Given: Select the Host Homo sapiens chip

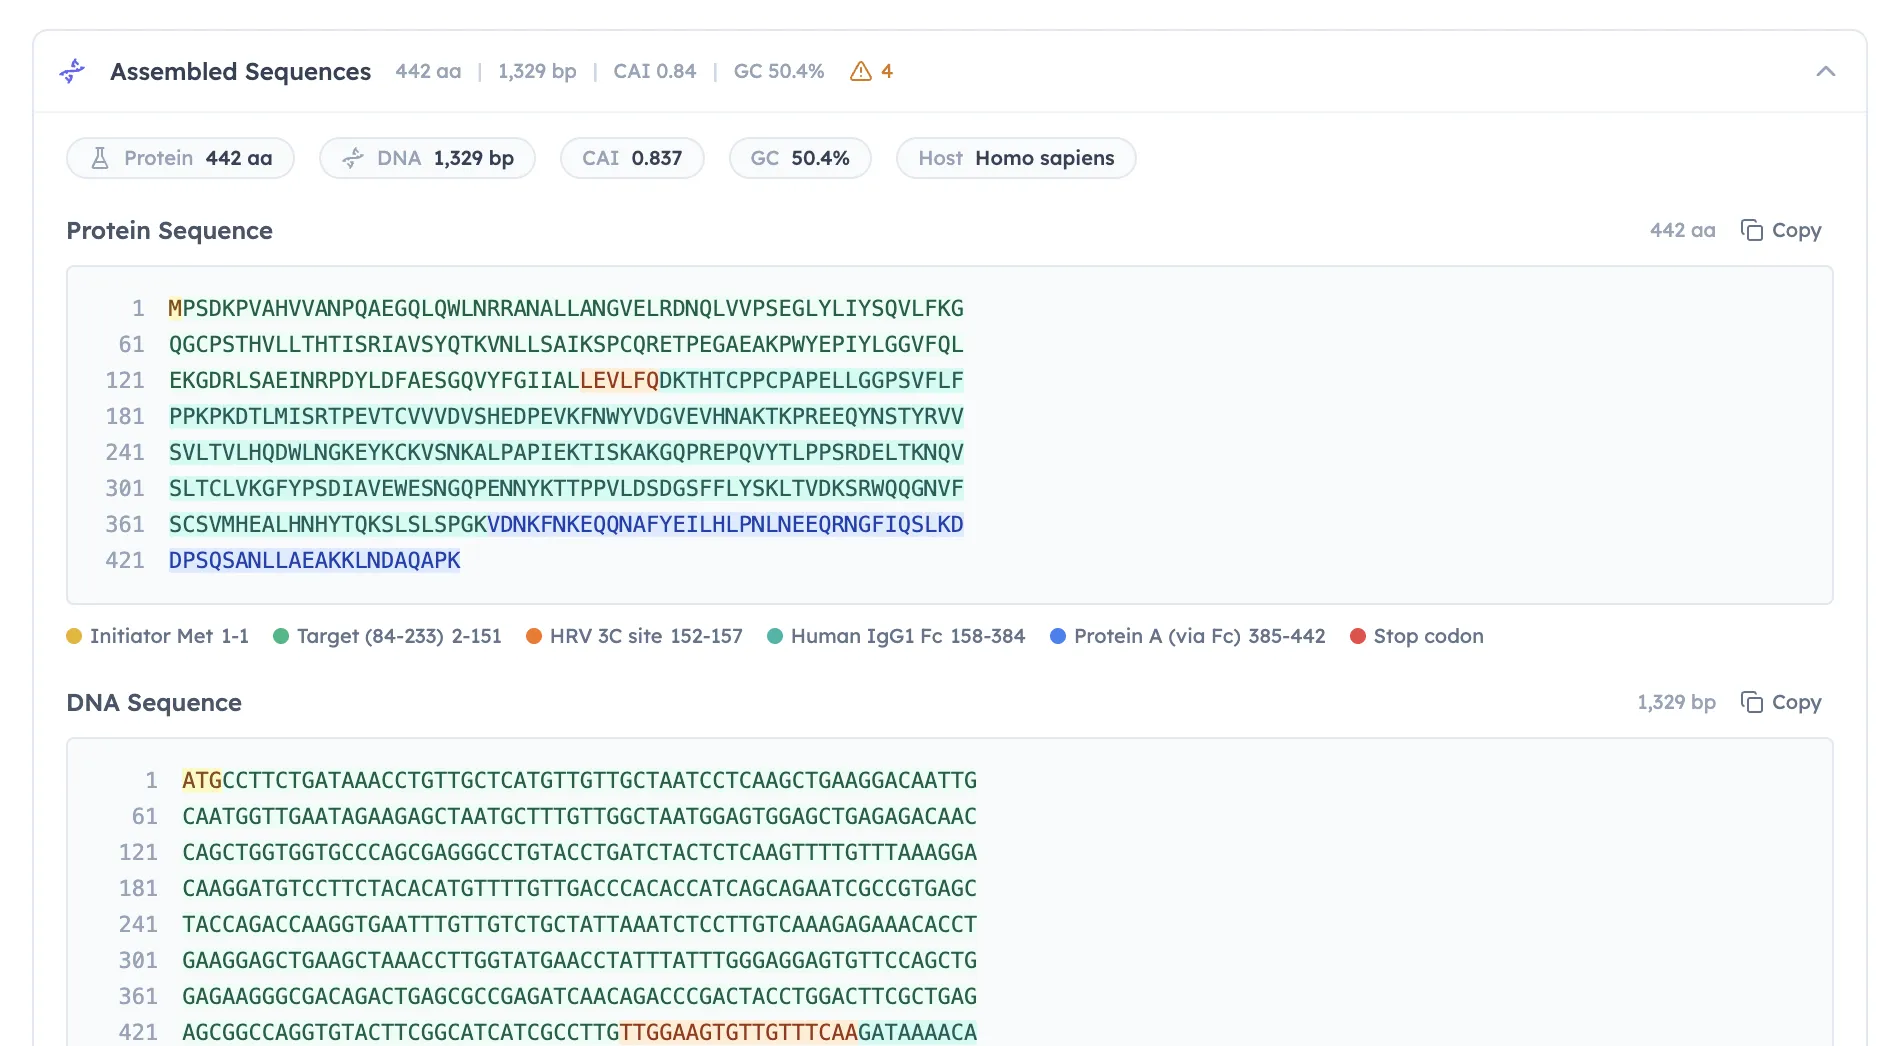Looking at the screenshot, I should [x=1016, y=158].
